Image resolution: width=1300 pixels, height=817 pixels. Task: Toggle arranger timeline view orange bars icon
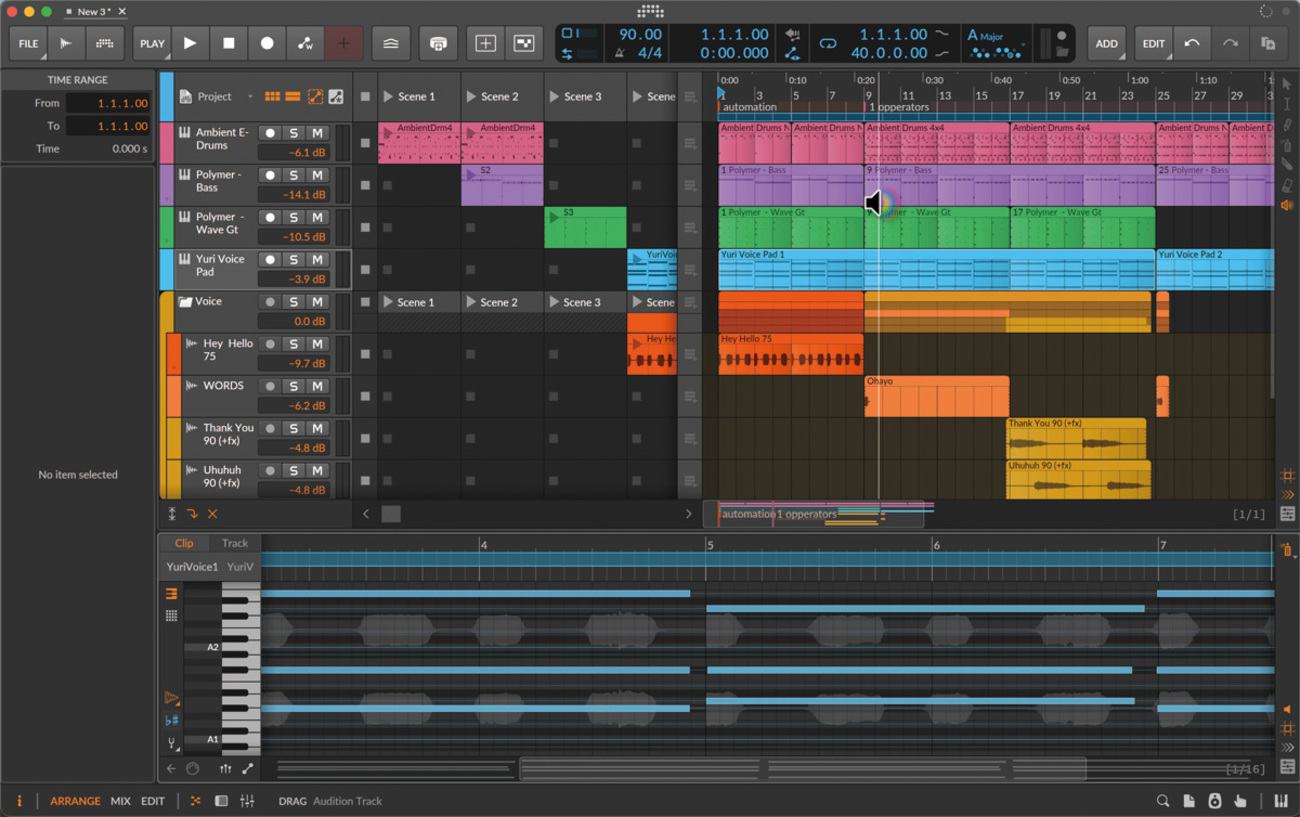click(x=293, y=97)
